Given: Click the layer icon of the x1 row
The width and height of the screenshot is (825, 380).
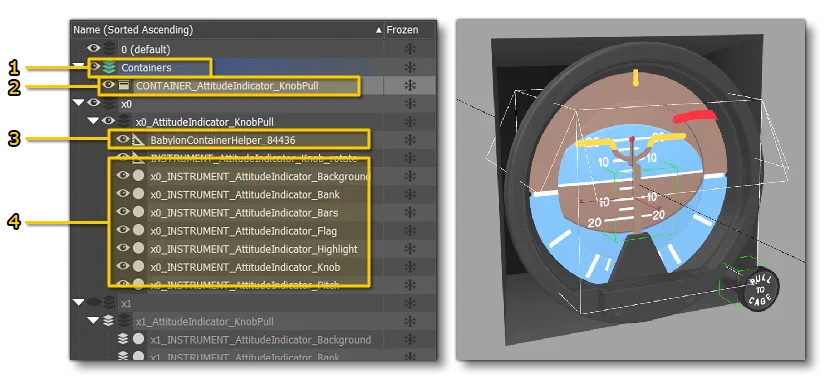Looking at the screenshot, I should tap(109, 303).
